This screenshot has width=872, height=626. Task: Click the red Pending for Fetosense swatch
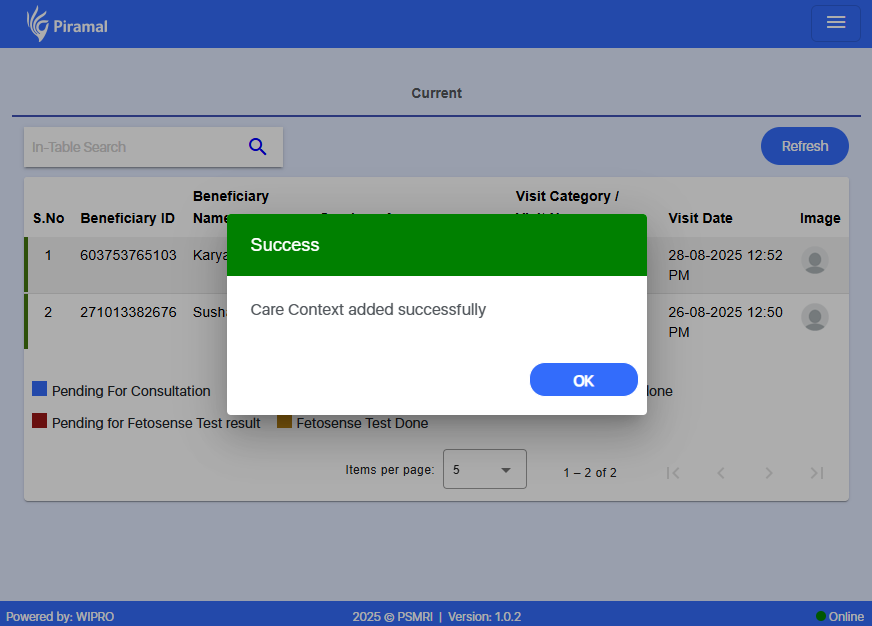click(40, 421)
